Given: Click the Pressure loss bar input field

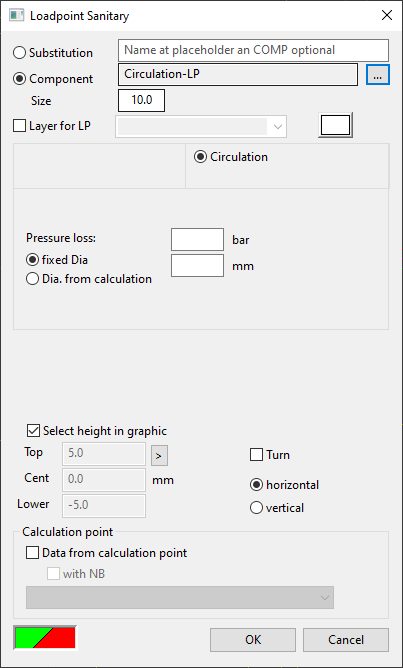Looking at the screenshot, I should tap(198, 239).
